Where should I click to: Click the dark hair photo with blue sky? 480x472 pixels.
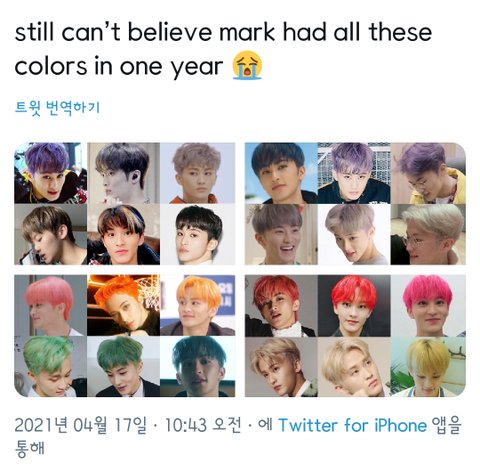[281, 173]
